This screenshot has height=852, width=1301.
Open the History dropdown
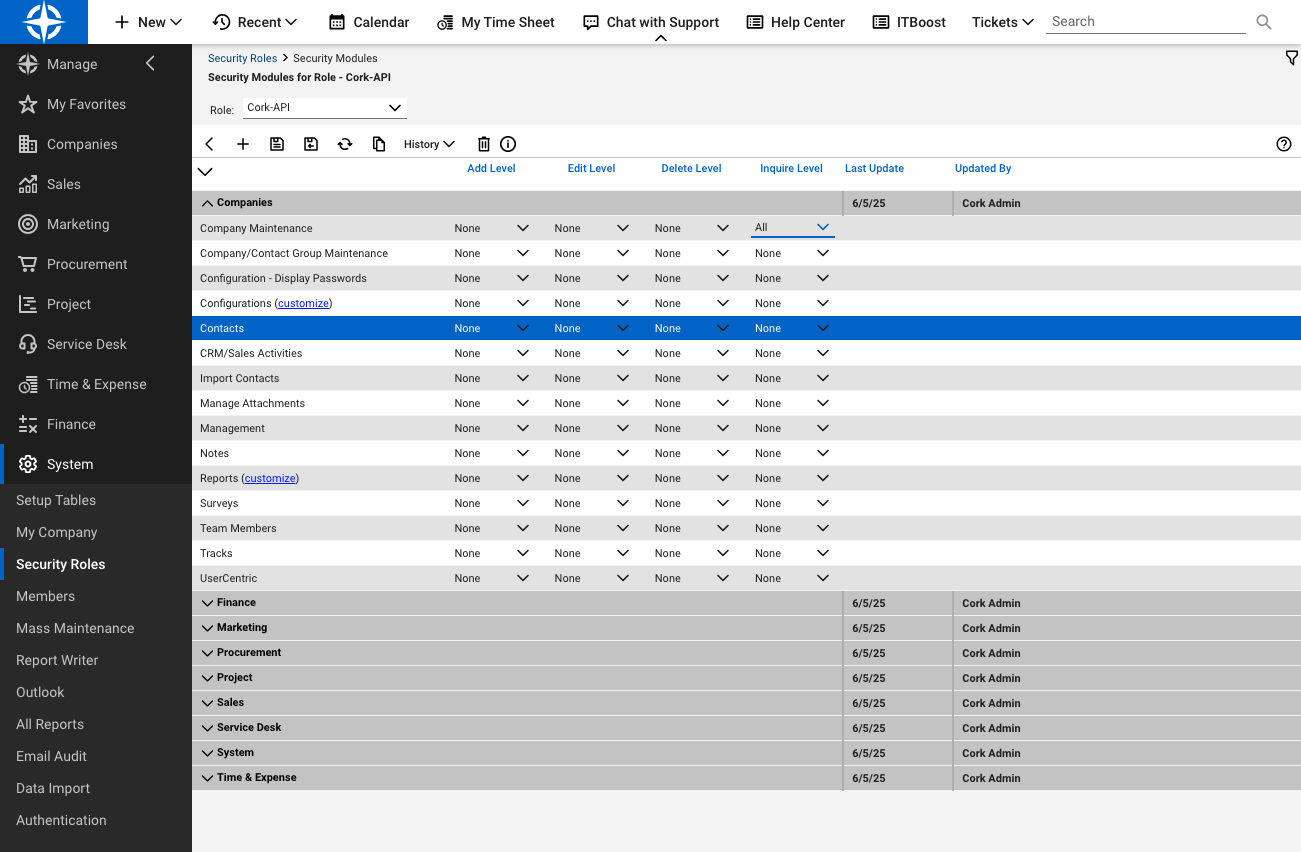429,144
